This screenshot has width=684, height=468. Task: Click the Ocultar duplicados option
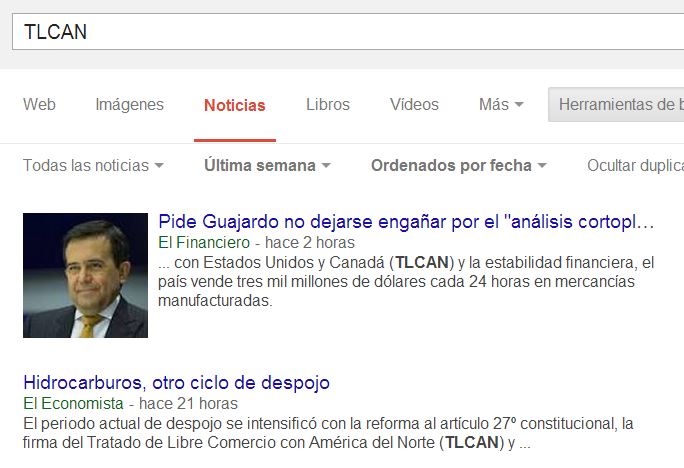[636, 166]
